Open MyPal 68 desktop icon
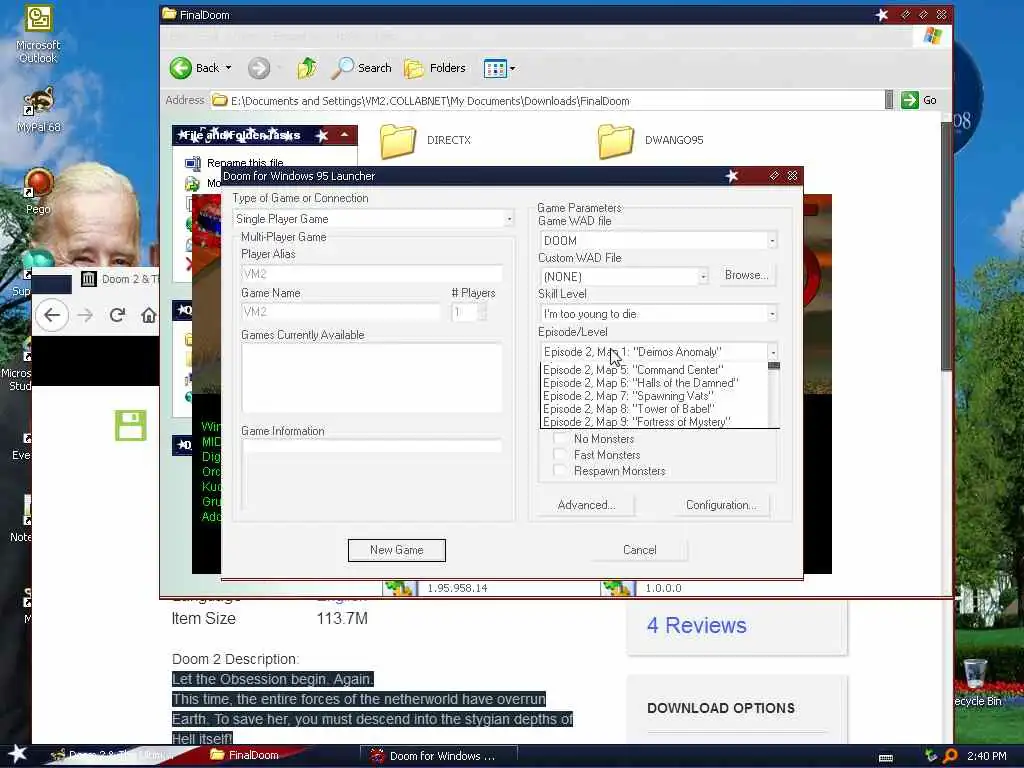 pos(39,110)
